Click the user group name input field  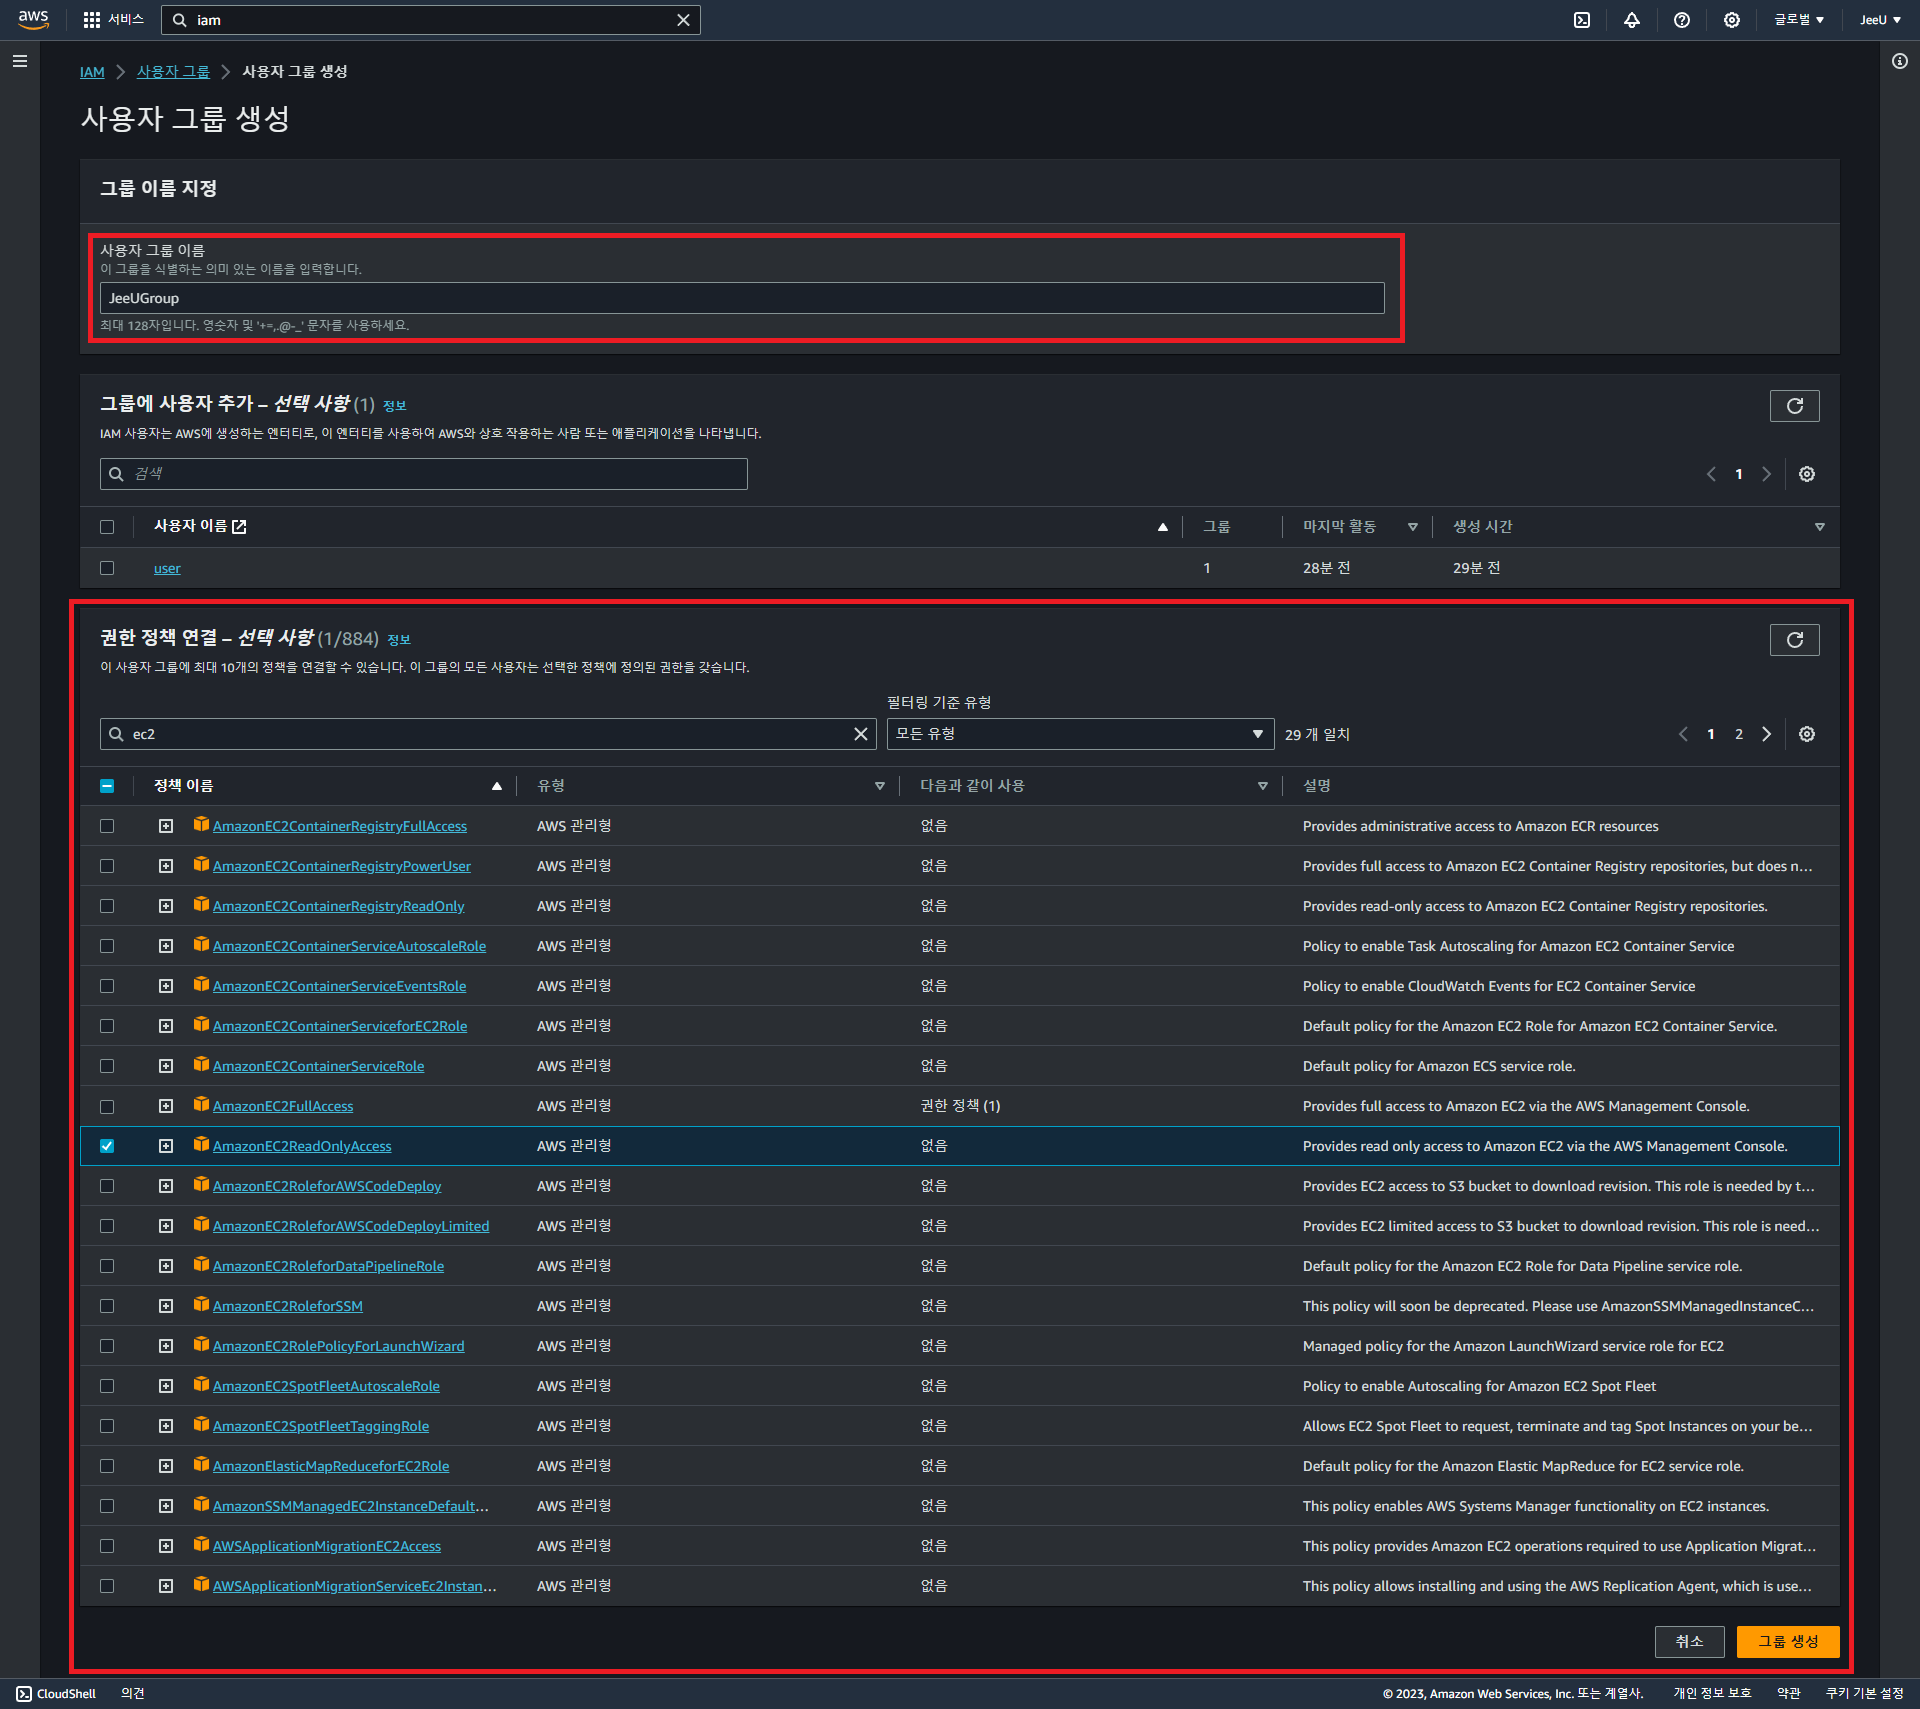coord(741,298)
